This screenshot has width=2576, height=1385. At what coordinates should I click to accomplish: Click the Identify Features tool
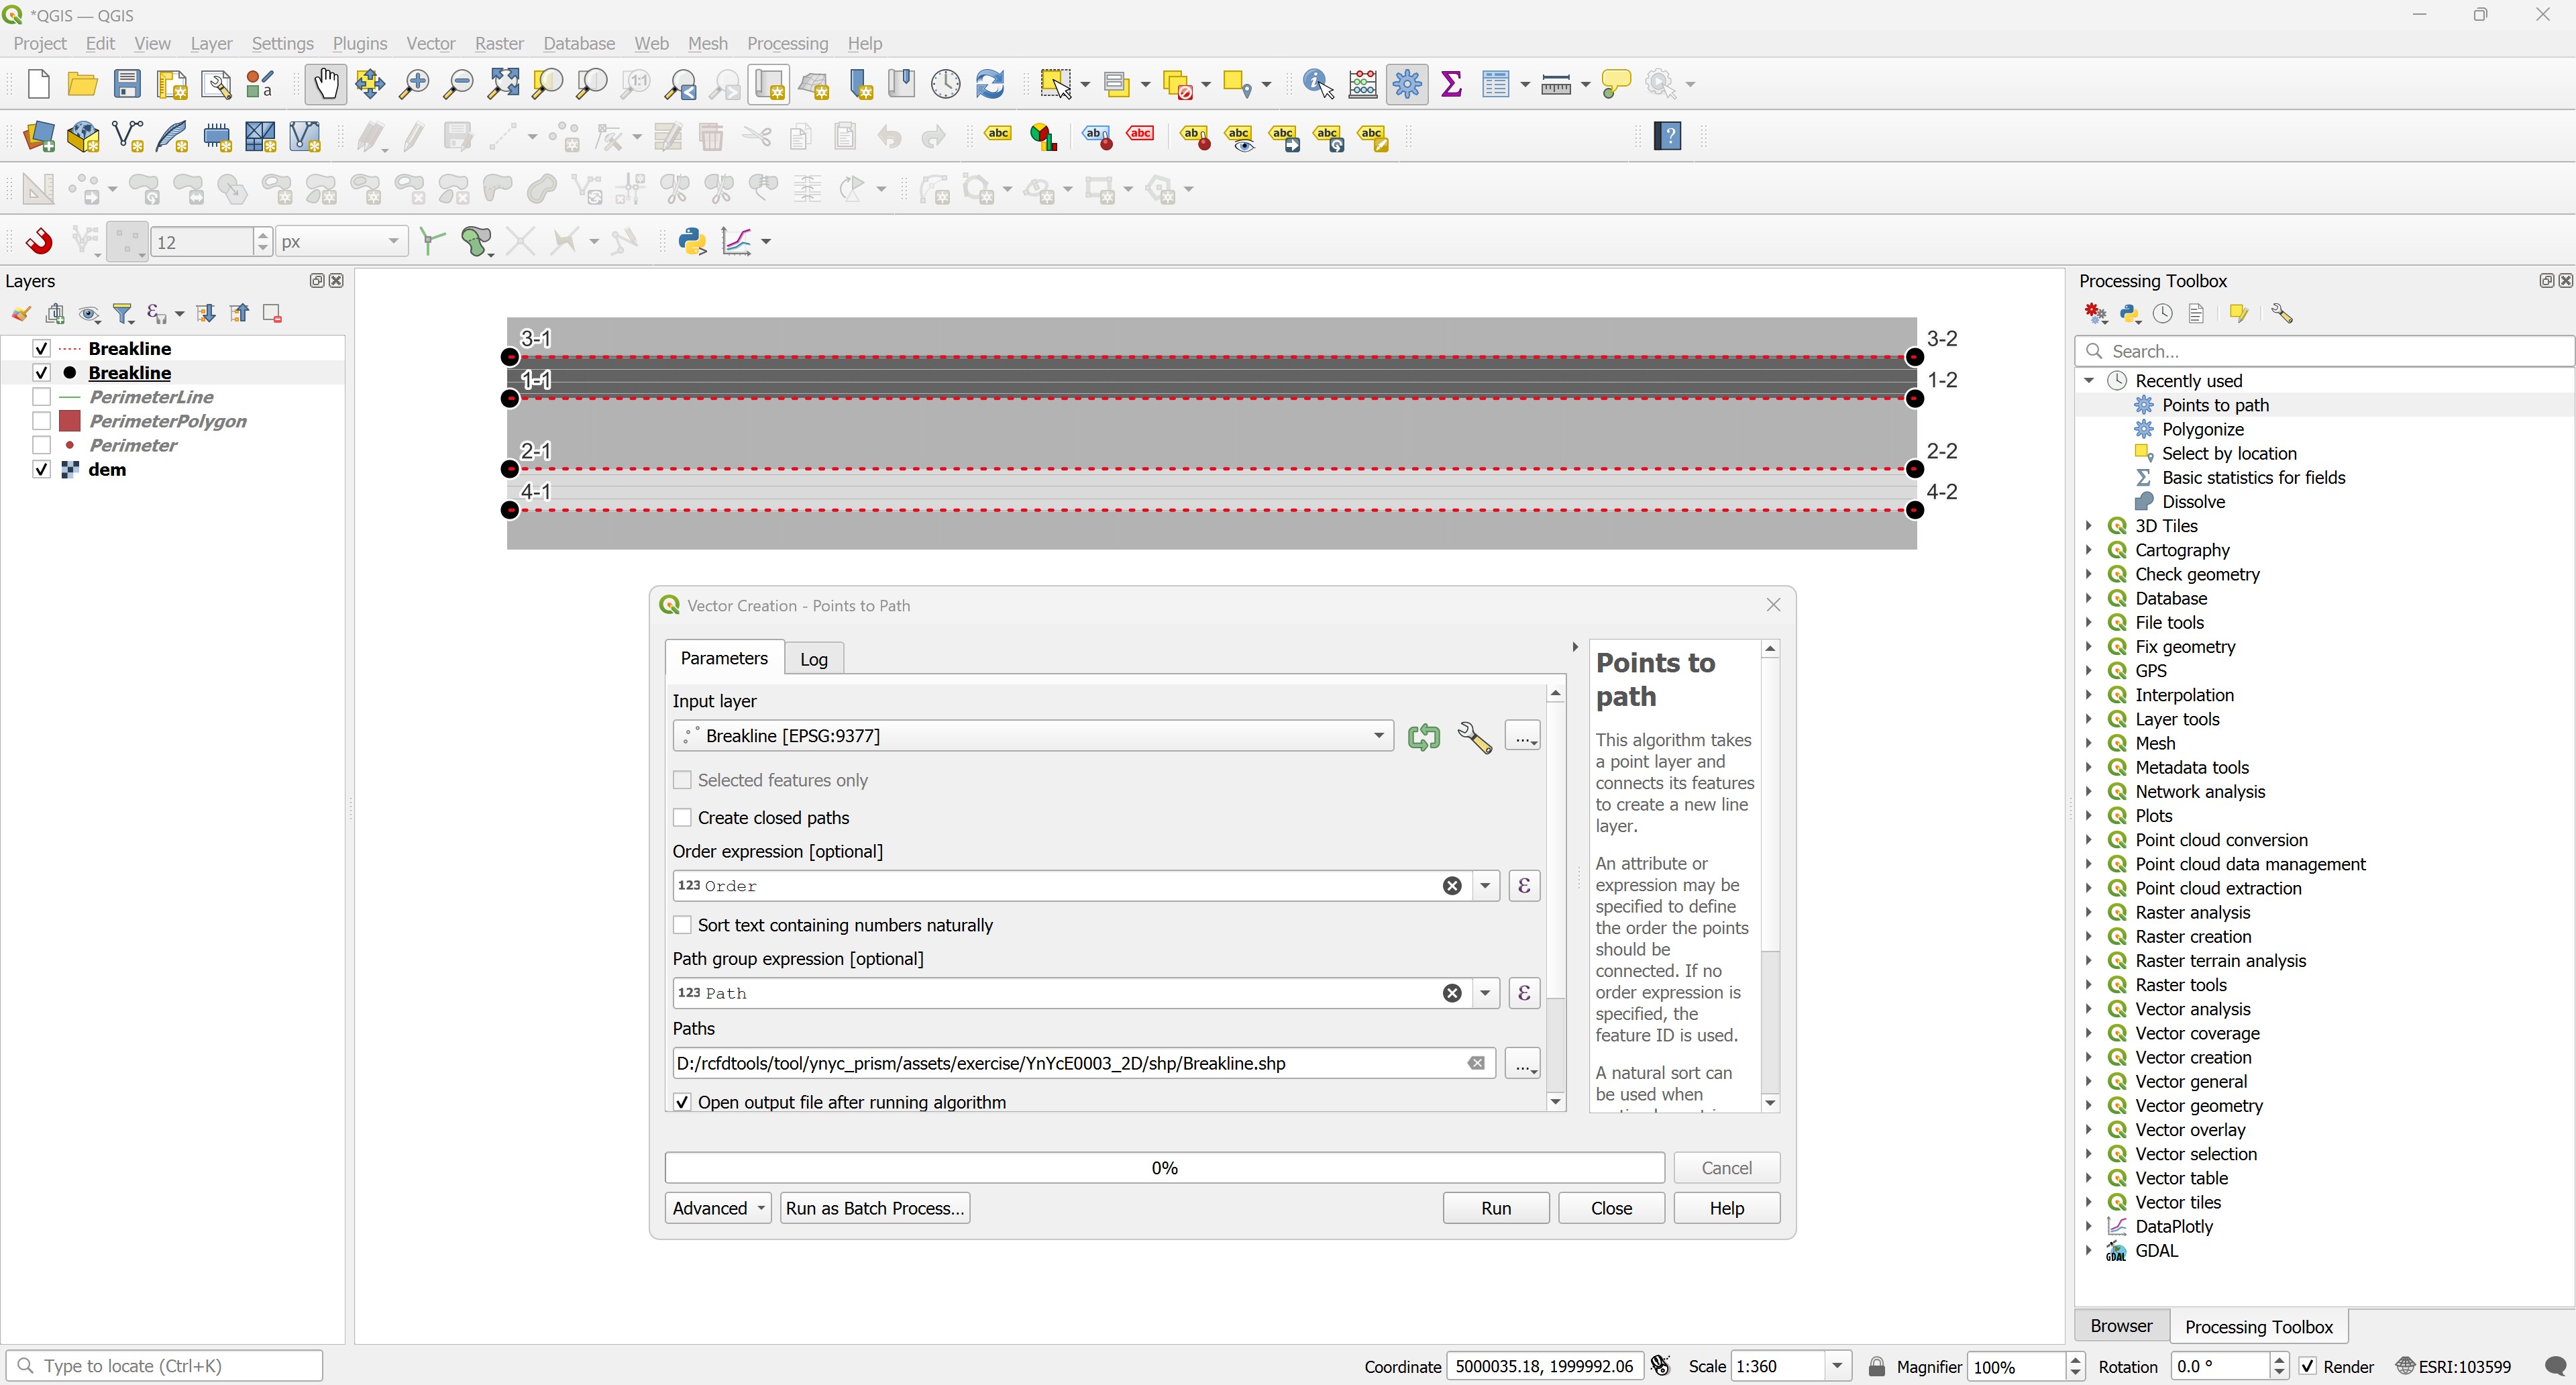tap(1318, 84)
